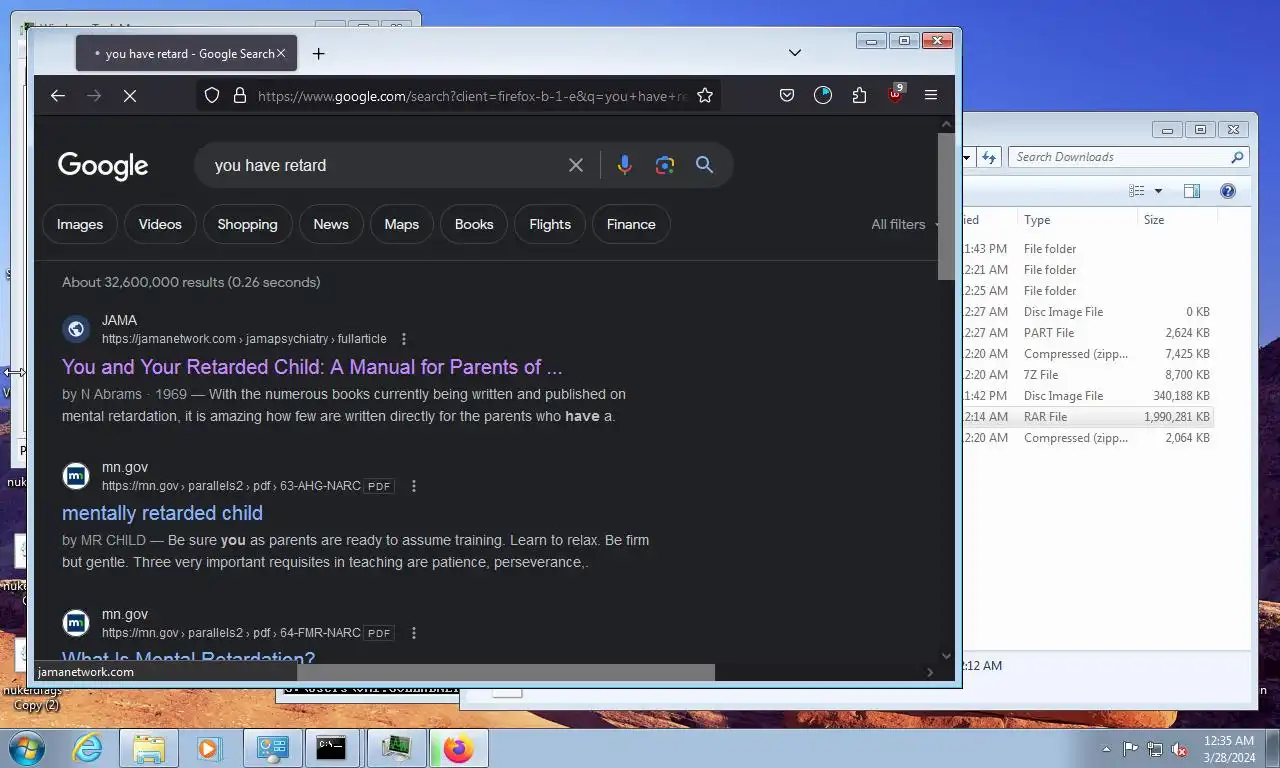Expand the list all tabs chevron
Viewport: 1280px width, 768px height.
tap(795, 53)
